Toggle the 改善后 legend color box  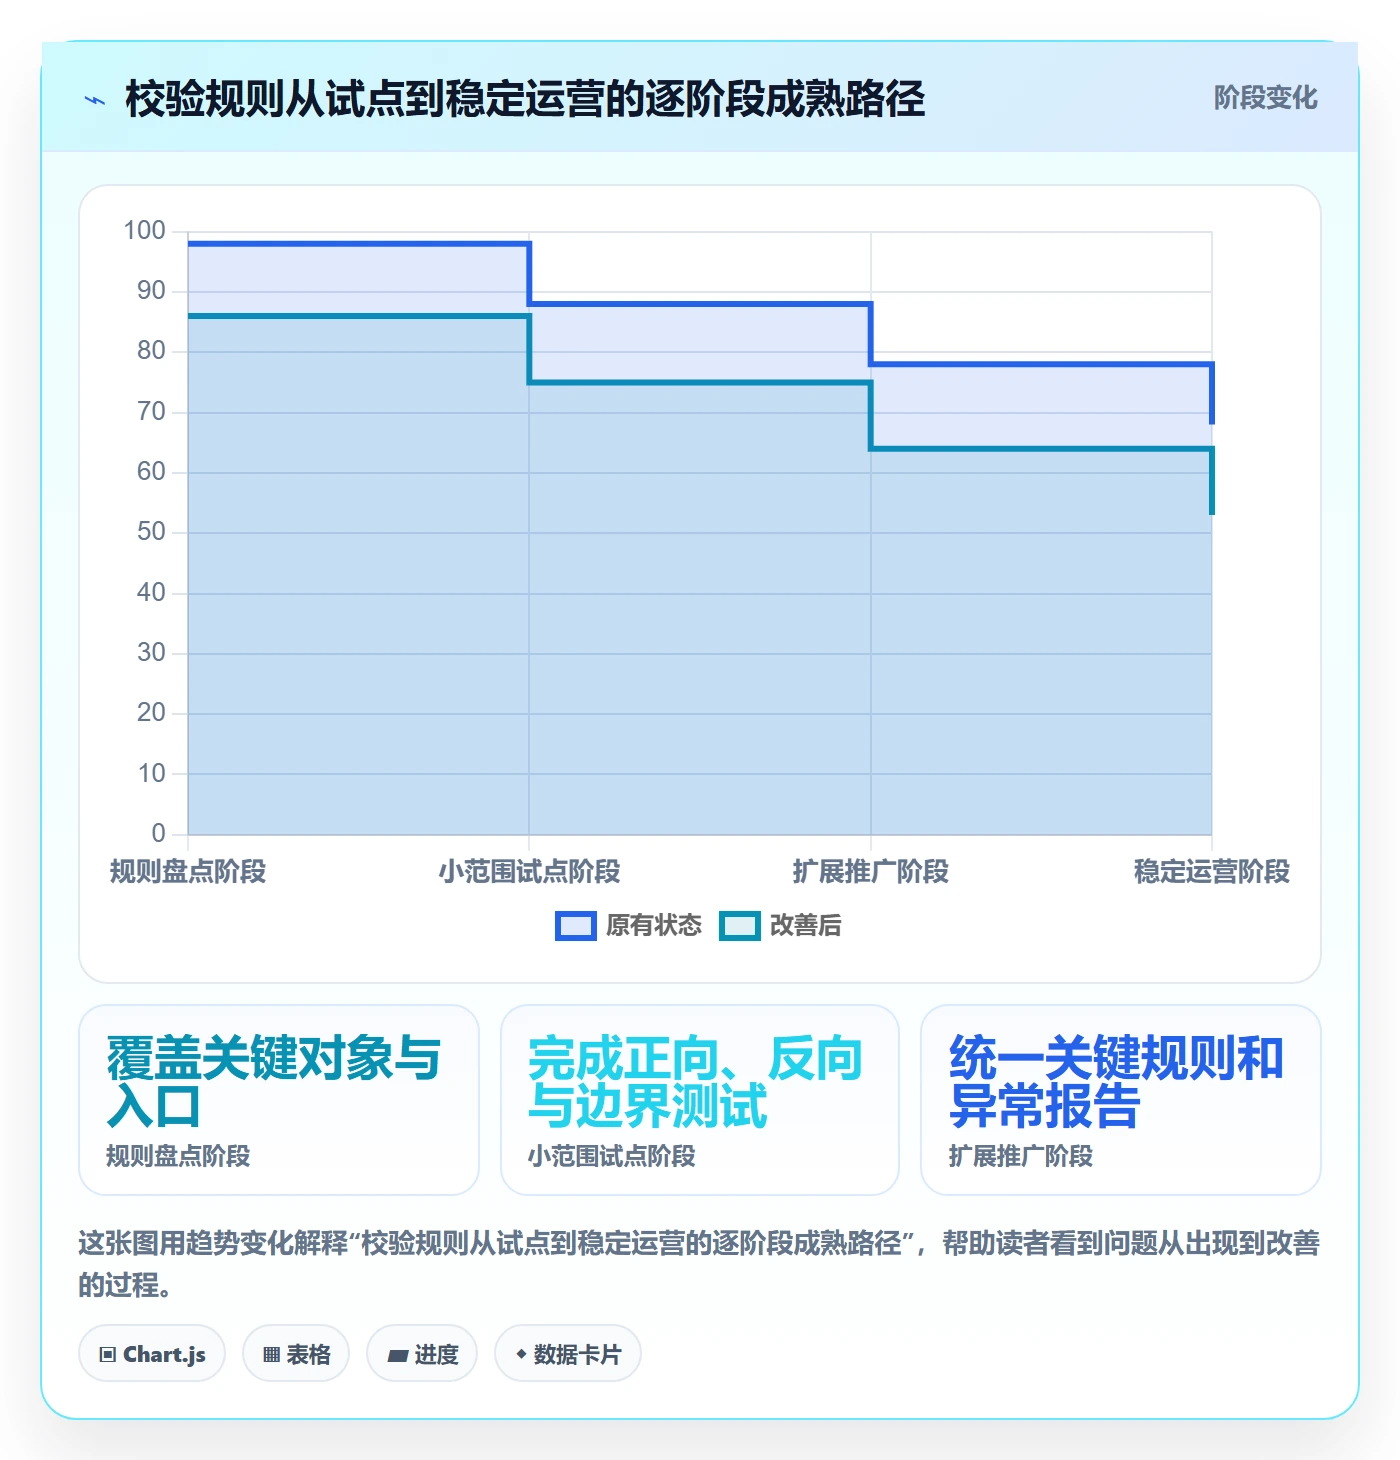click(740, 926)
